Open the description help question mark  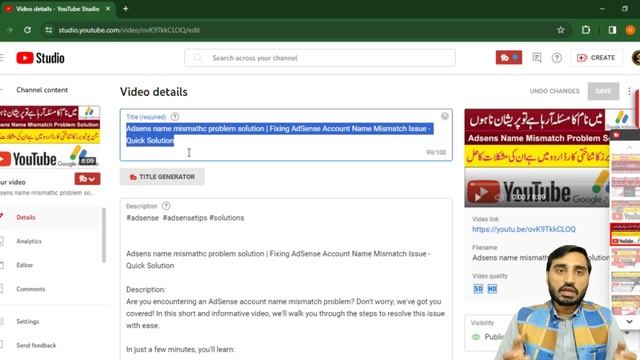click(166, 206)
